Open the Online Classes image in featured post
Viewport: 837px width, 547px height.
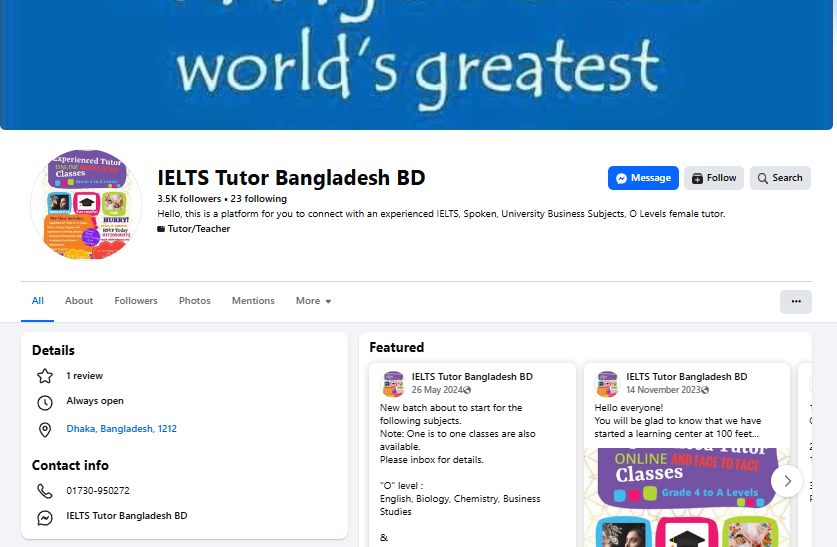pos(686,497)
